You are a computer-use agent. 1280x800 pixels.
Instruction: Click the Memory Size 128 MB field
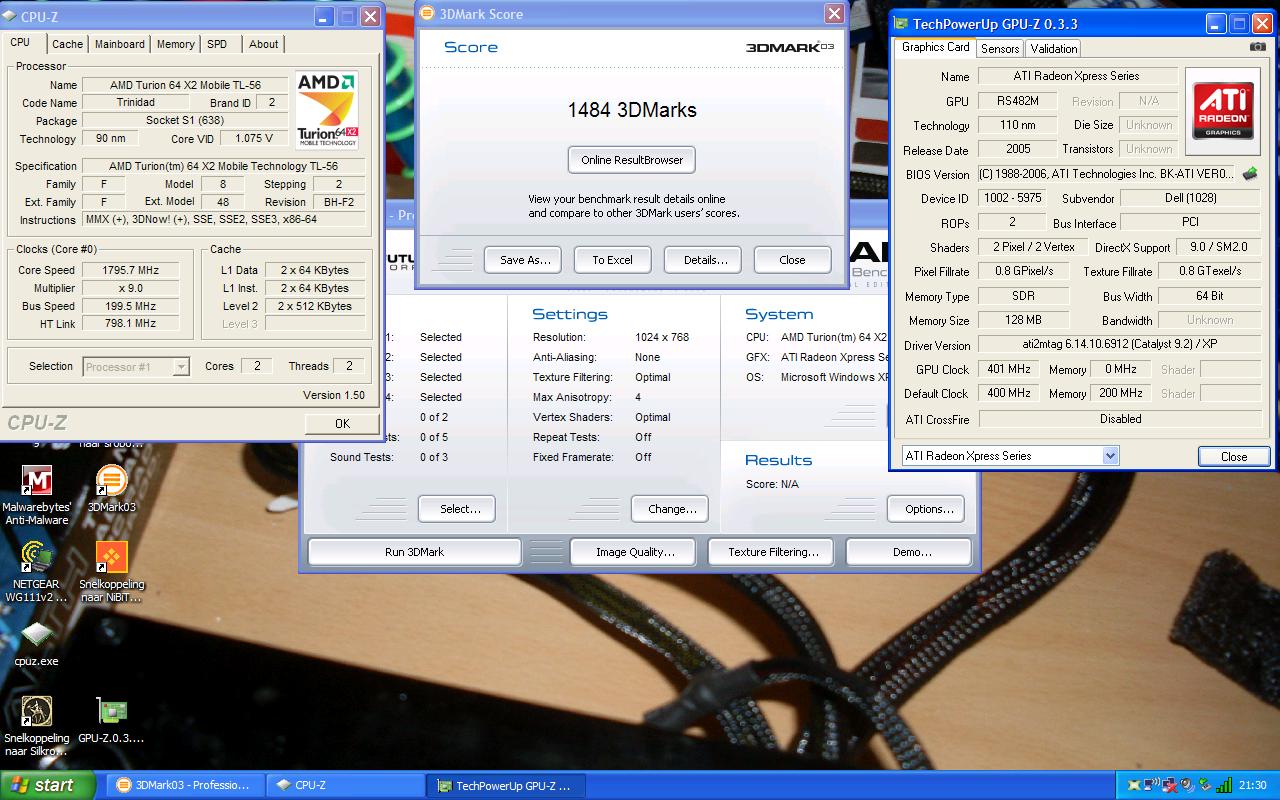1023,320
